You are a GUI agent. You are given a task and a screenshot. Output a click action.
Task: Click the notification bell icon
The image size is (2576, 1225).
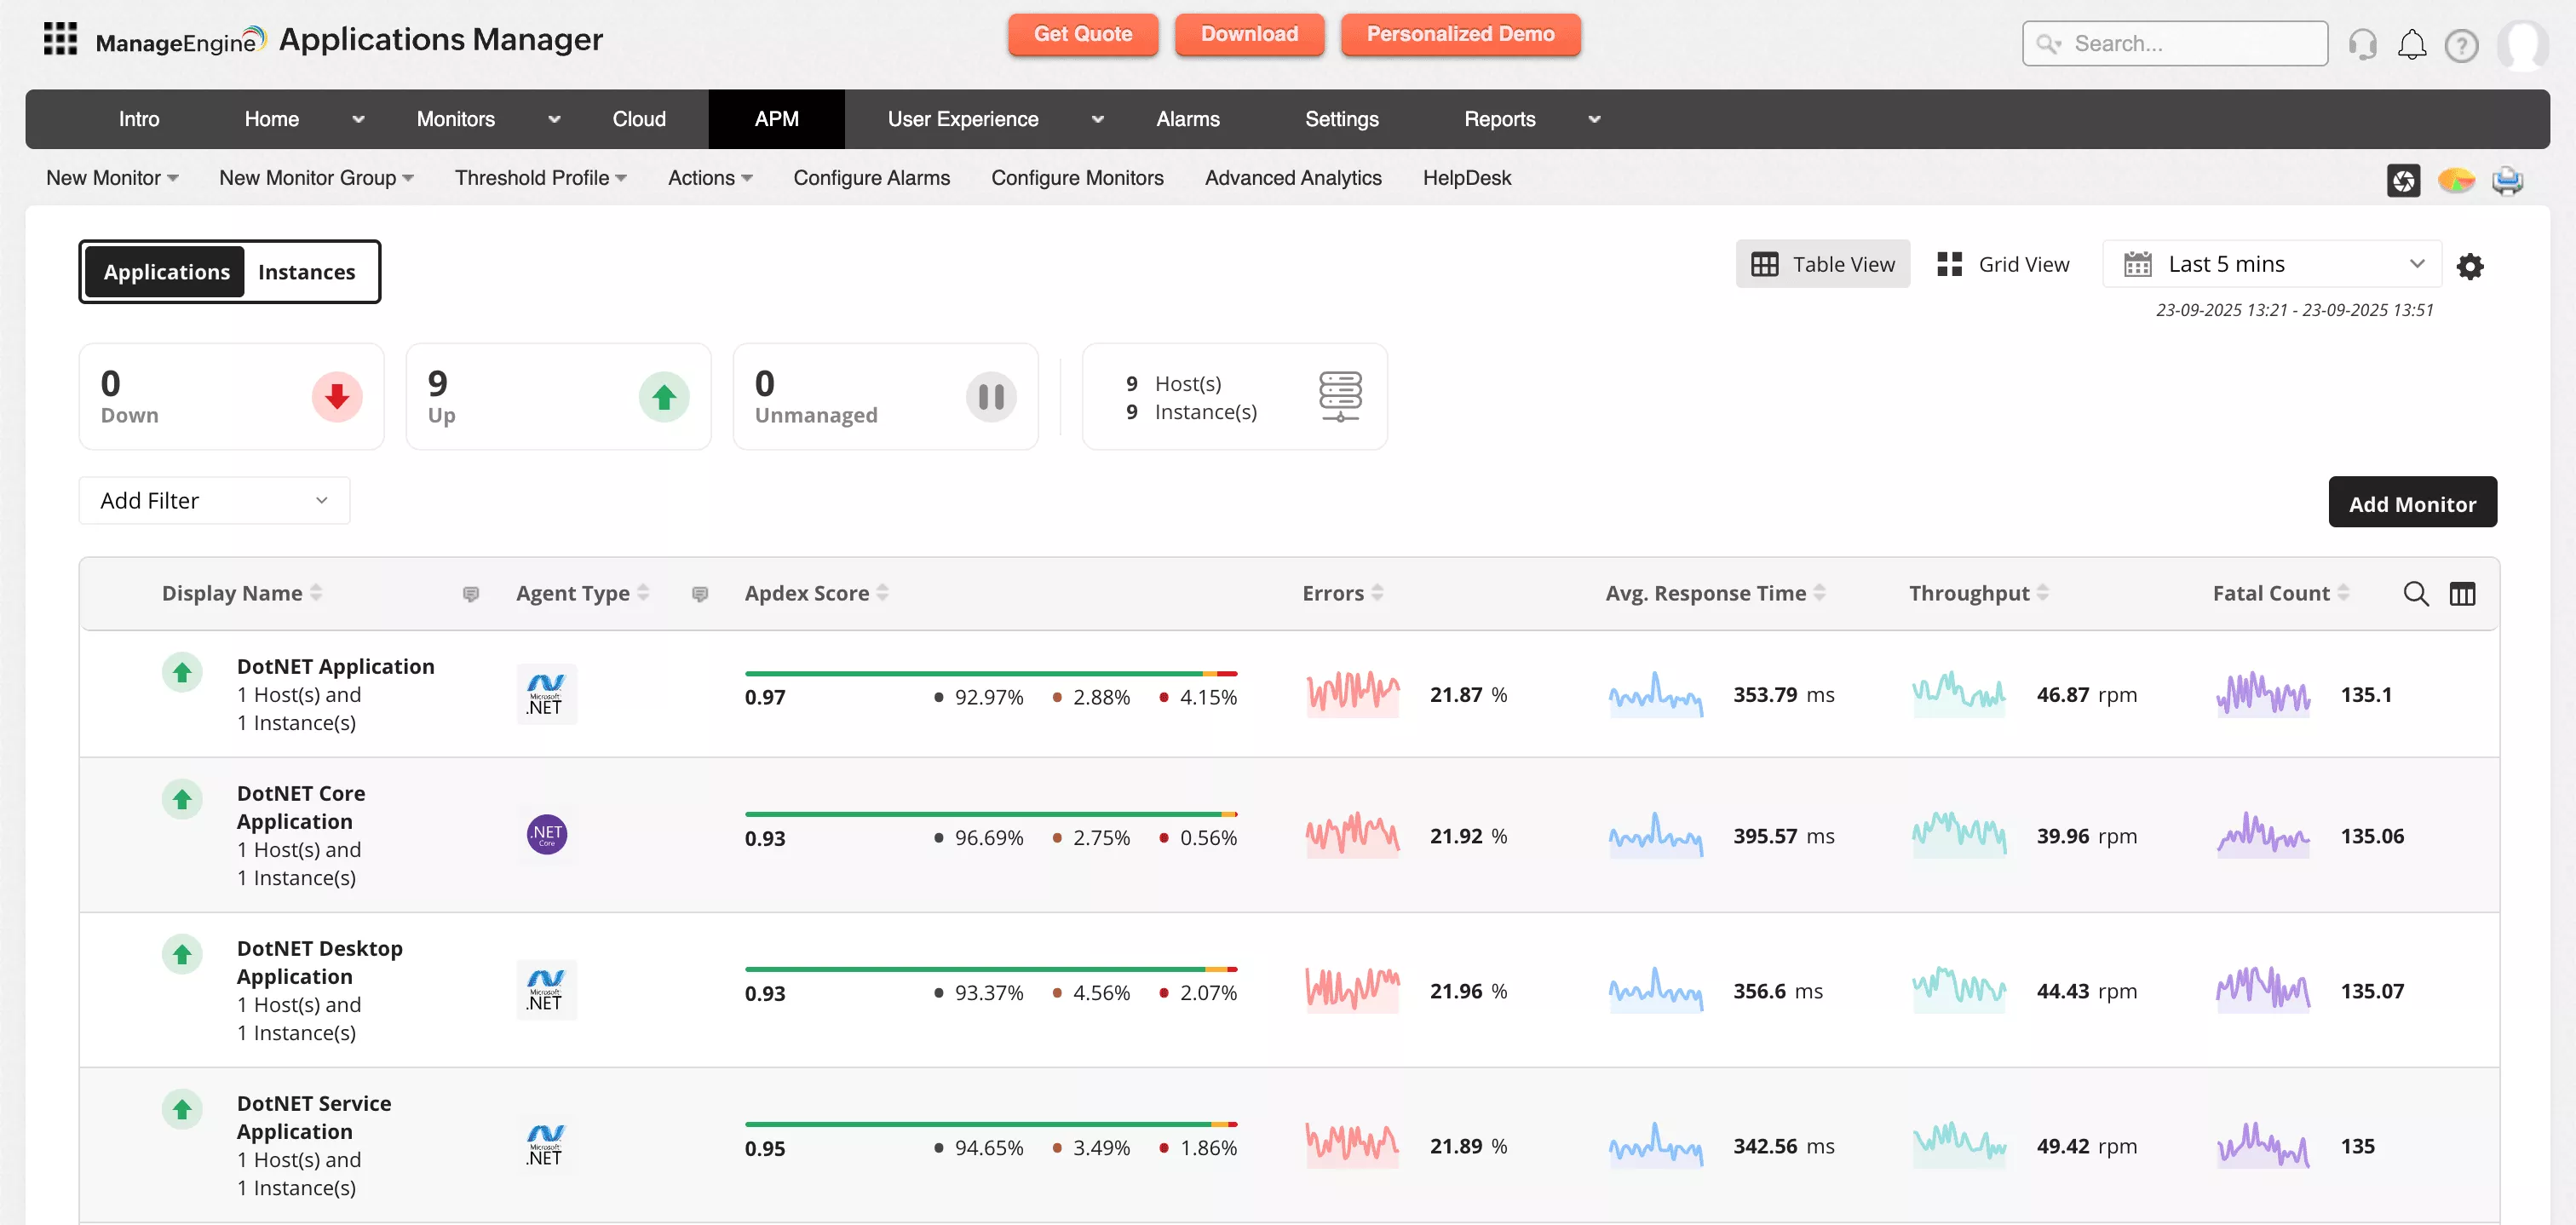point(2412,44)
